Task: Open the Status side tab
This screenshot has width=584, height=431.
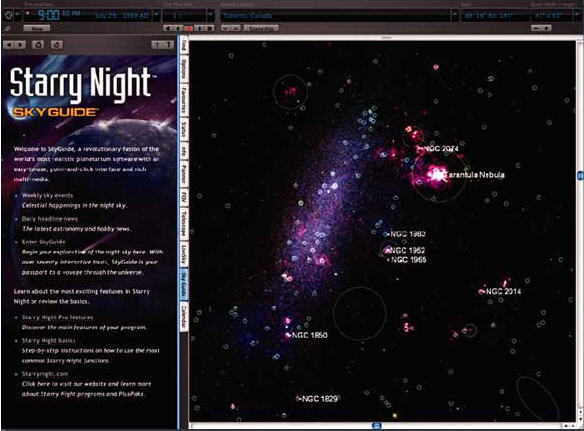Action: [184, 129]
